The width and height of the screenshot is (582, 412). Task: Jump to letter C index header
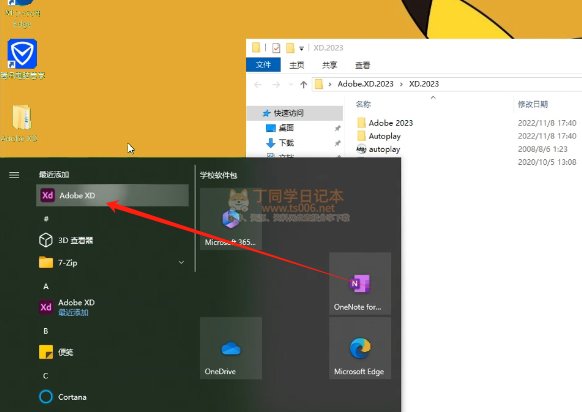(46, 376)
